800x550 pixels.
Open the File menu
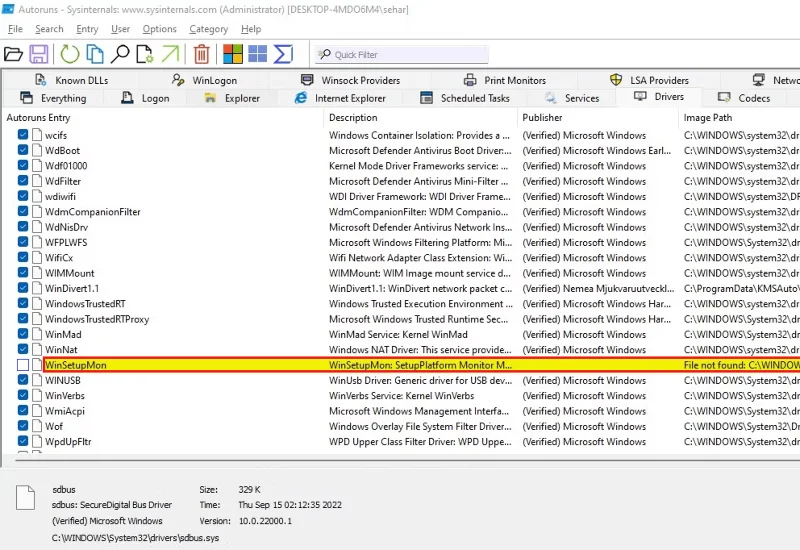point(15,29)
